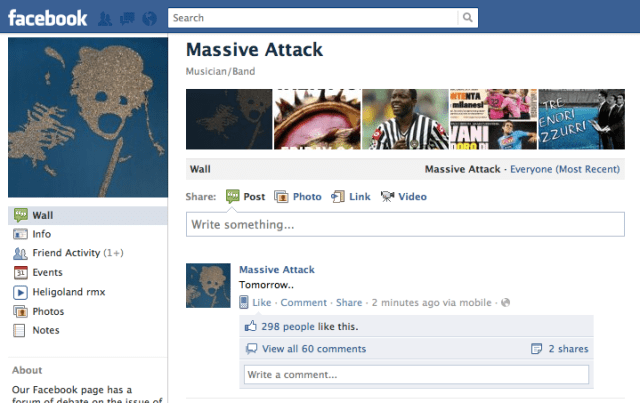The height and width of the screenshot is (403, 640).
Task: Go to Events in the sidebar
Action: tap(47, 272)
